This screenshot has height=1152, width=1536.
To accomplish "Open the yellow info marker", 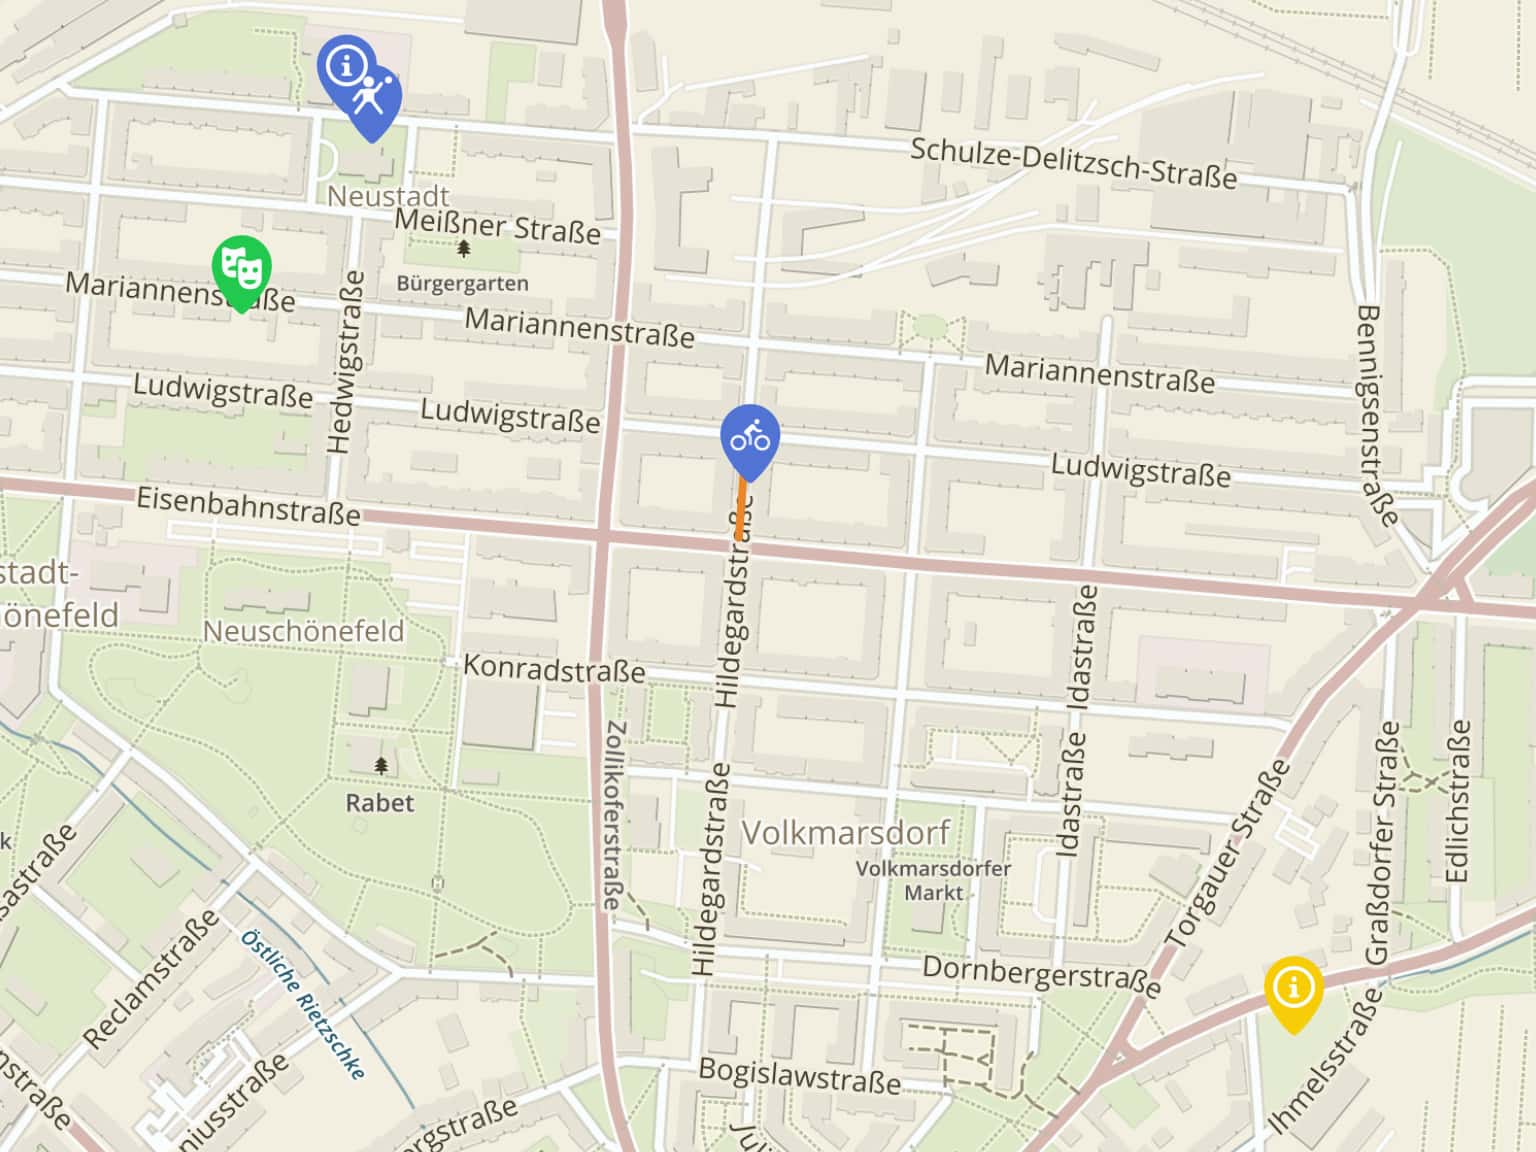I will click(x=1293, y=988).
